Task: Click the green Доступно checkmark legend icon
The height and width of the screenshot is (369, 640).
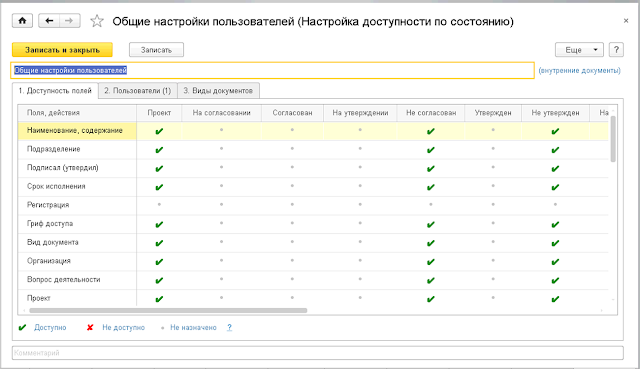Action: 22,327
